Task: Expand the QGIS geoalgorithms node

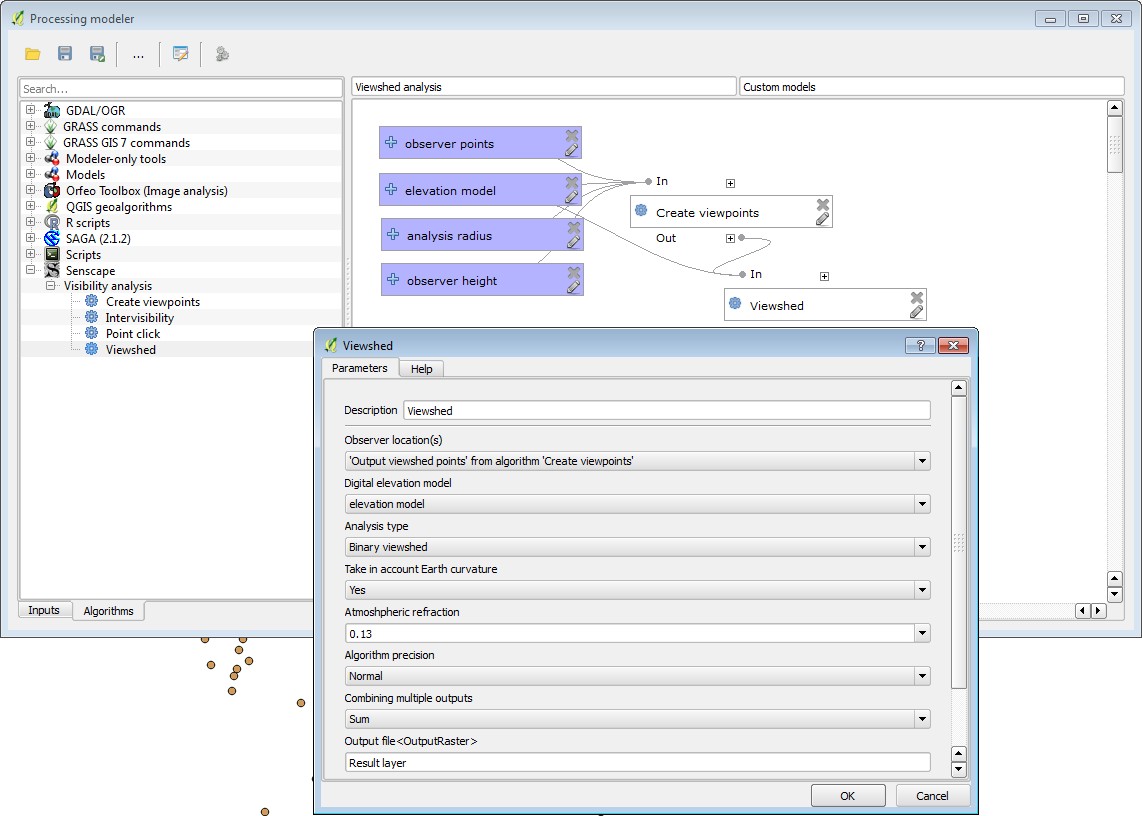Action: [31, 206]
